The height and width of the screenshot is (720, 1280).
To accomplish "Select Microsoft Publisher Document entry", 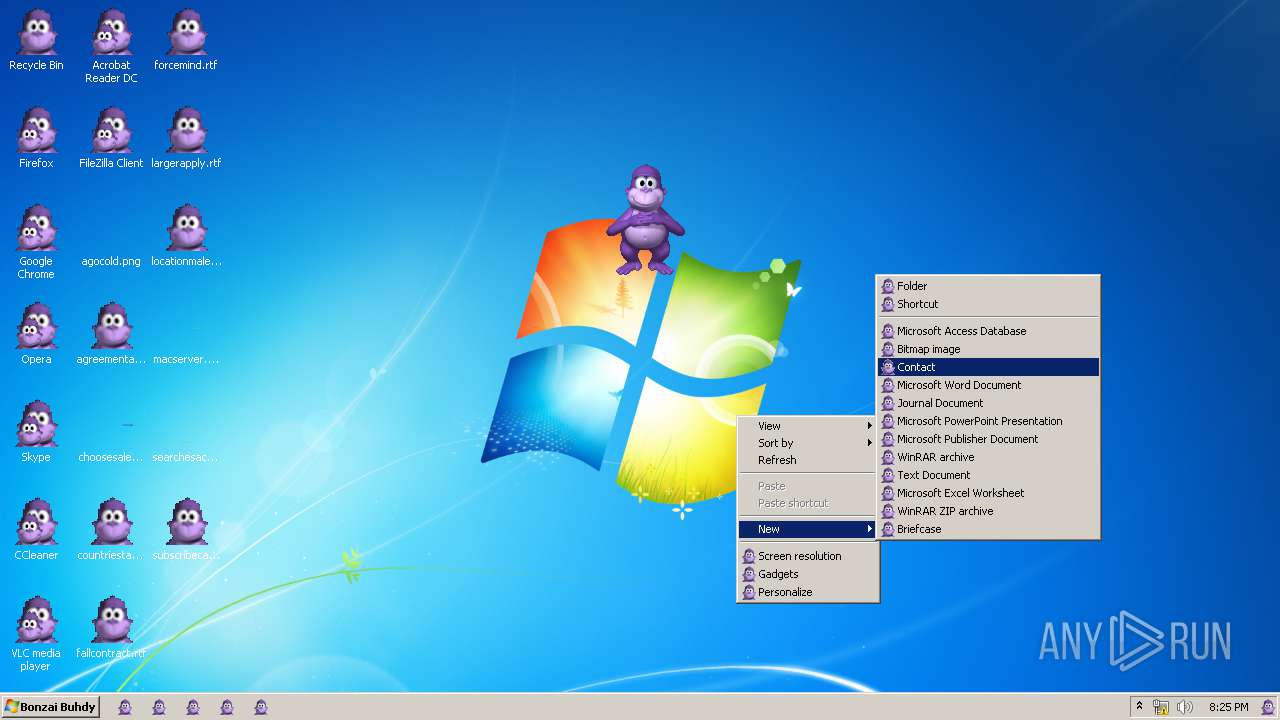I will coord(988,439).
